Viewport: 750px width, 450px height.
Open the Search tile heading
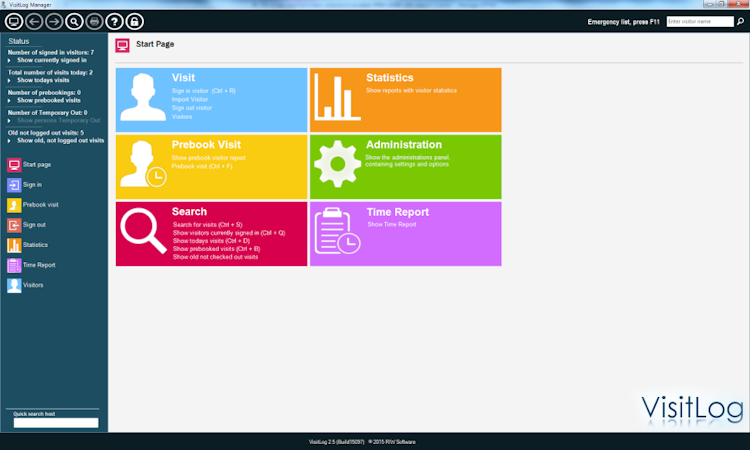(189, 211)
